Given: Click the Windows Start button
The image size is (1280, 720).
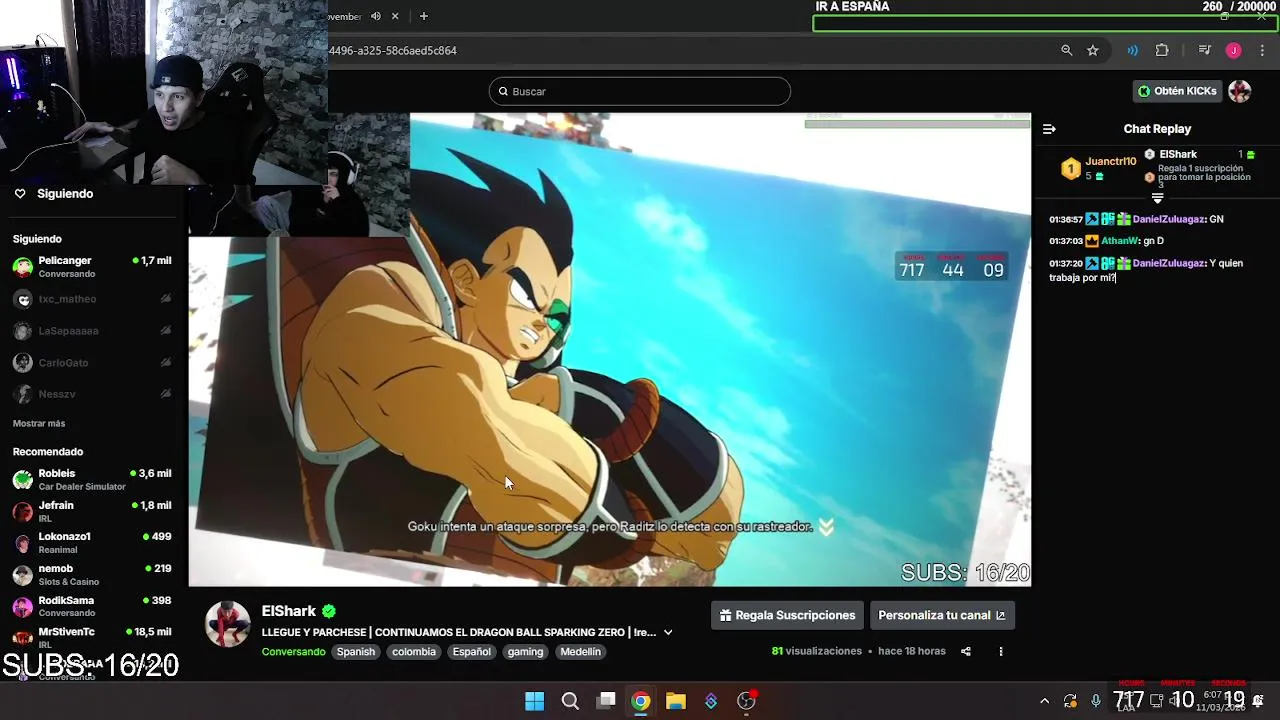Looking at the screenshot, I should pos(535,701).
